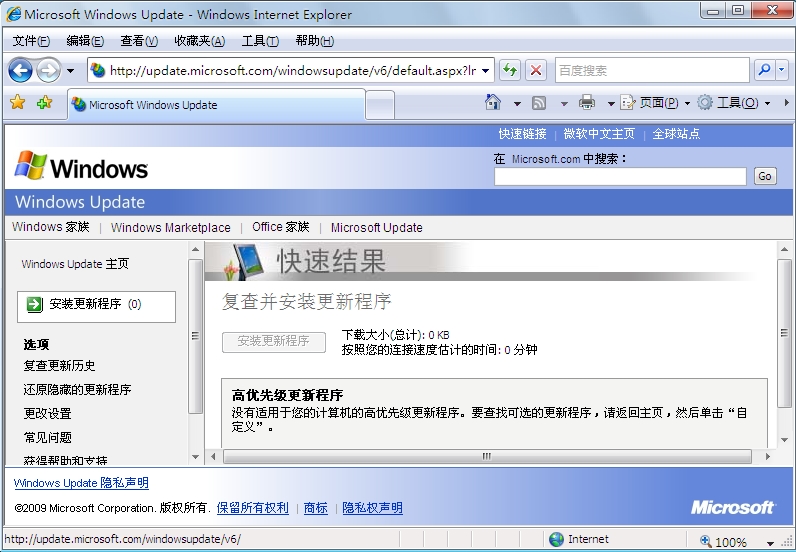Click the Print icon
The height and width of the screenshot is (552, 796).
(587, 103)
